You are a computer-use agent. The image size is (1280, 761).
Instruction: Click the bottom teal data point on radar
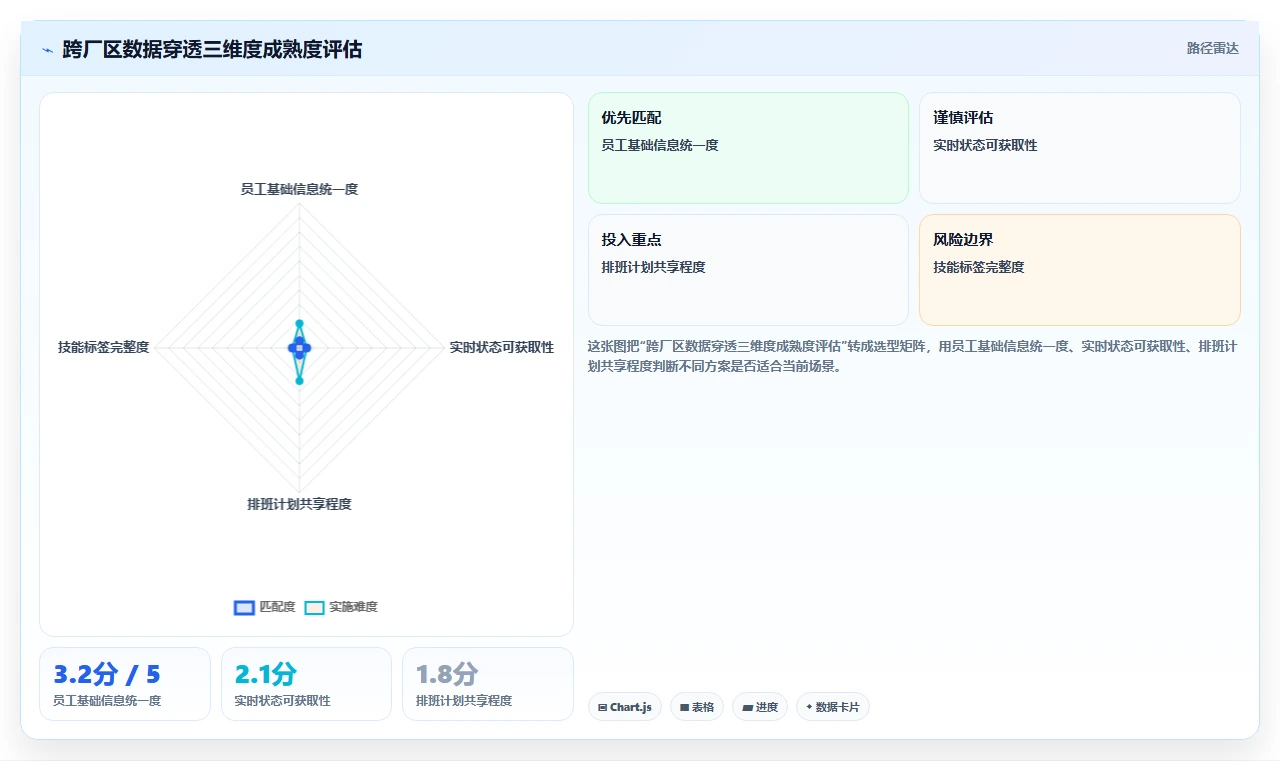tap(299, 380)
